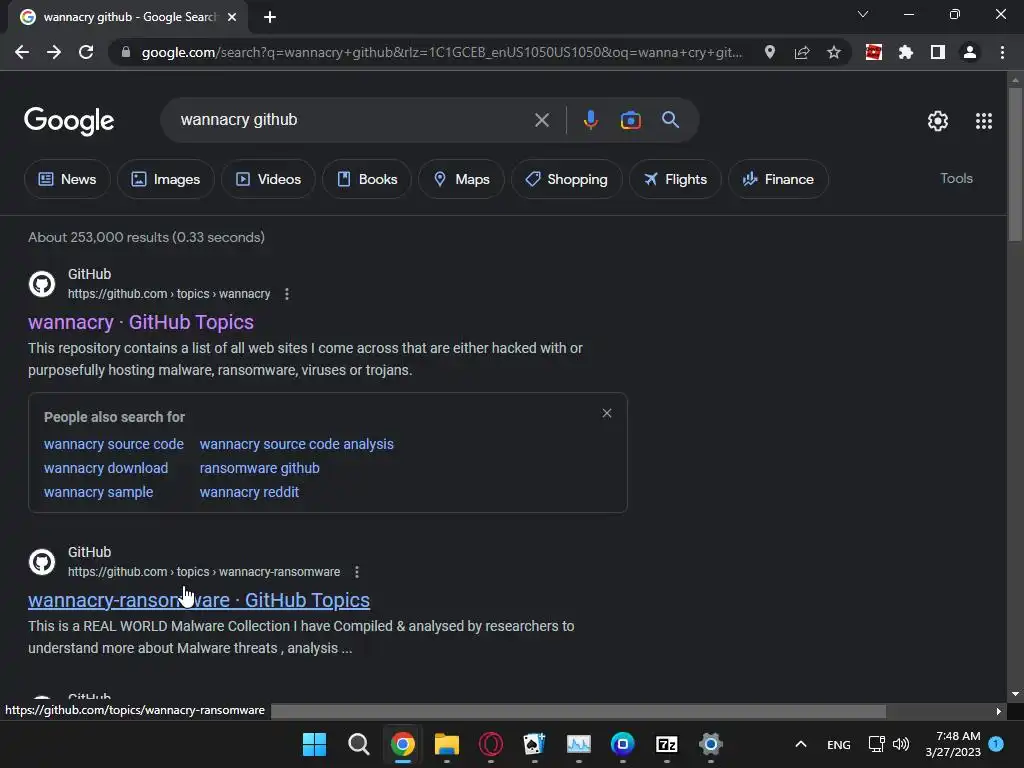The image size is (1024, 768).
Task: Open the Solitaire cards app from taskbar
Action: click(534, 744)
